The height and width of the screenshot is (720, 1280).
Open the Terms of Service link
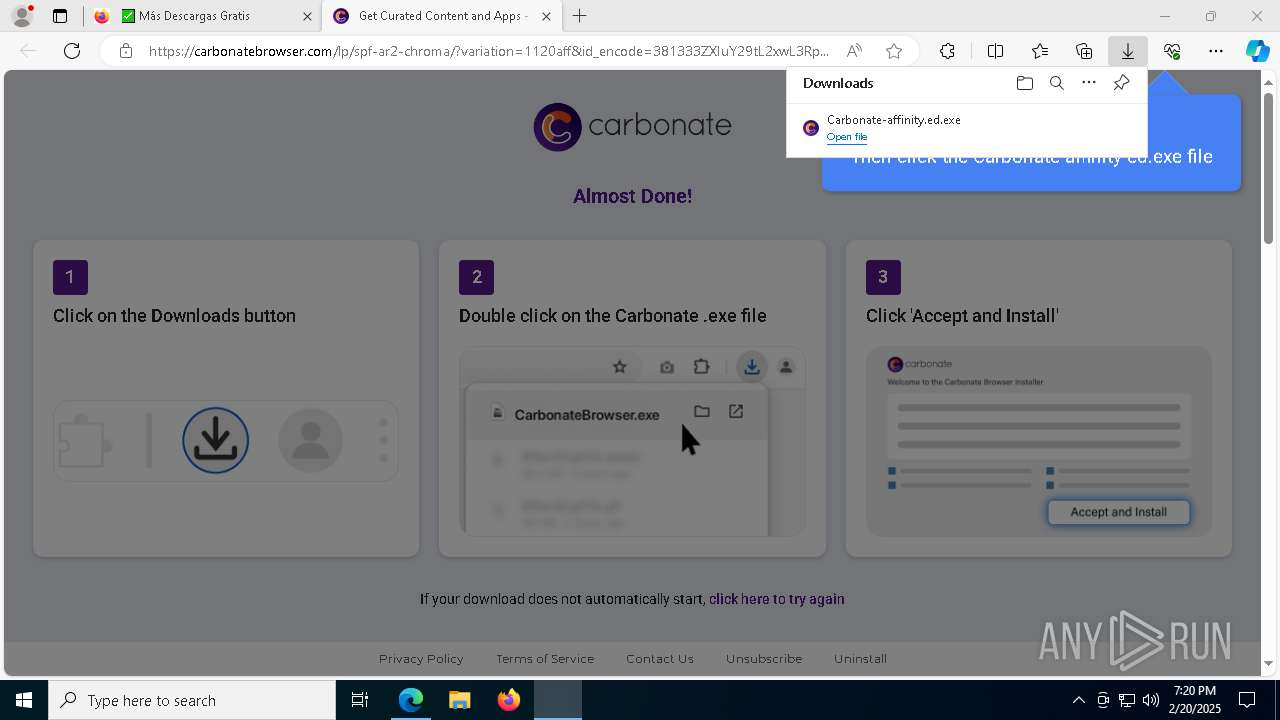[545, 659]
